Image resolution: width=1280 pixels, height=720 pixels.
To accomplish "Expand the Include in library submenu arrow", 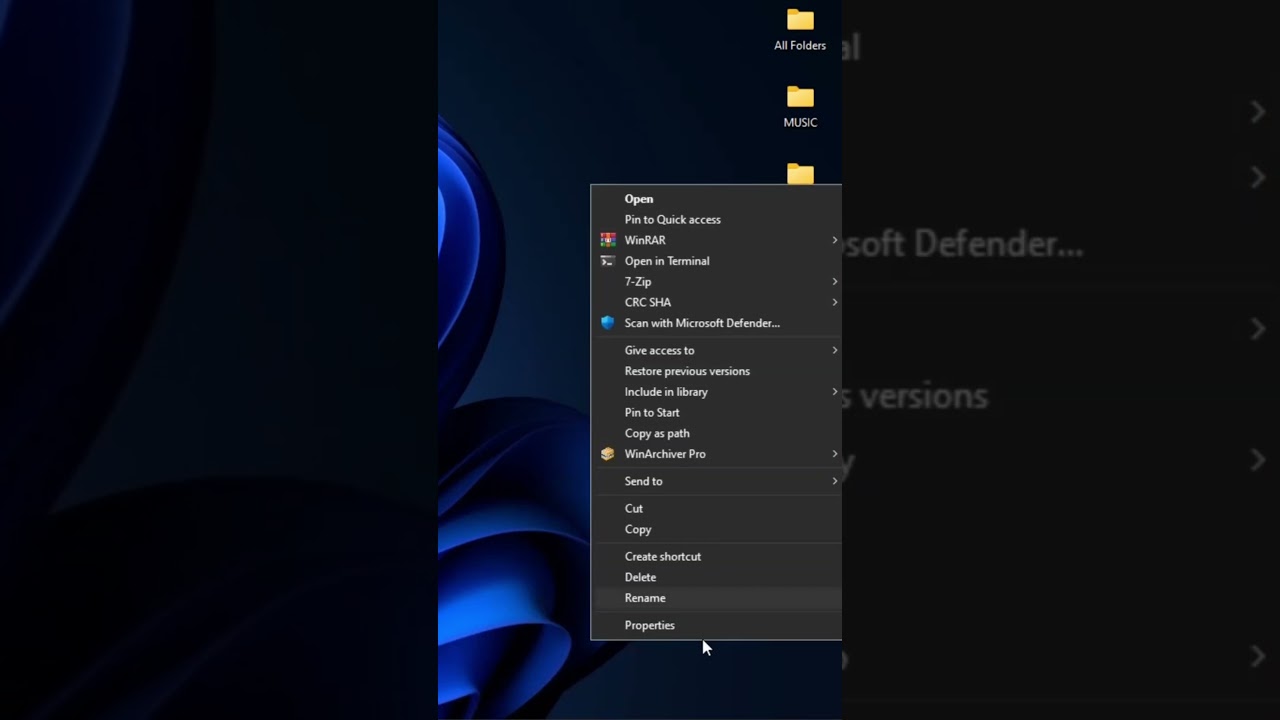I will [834, 392].
